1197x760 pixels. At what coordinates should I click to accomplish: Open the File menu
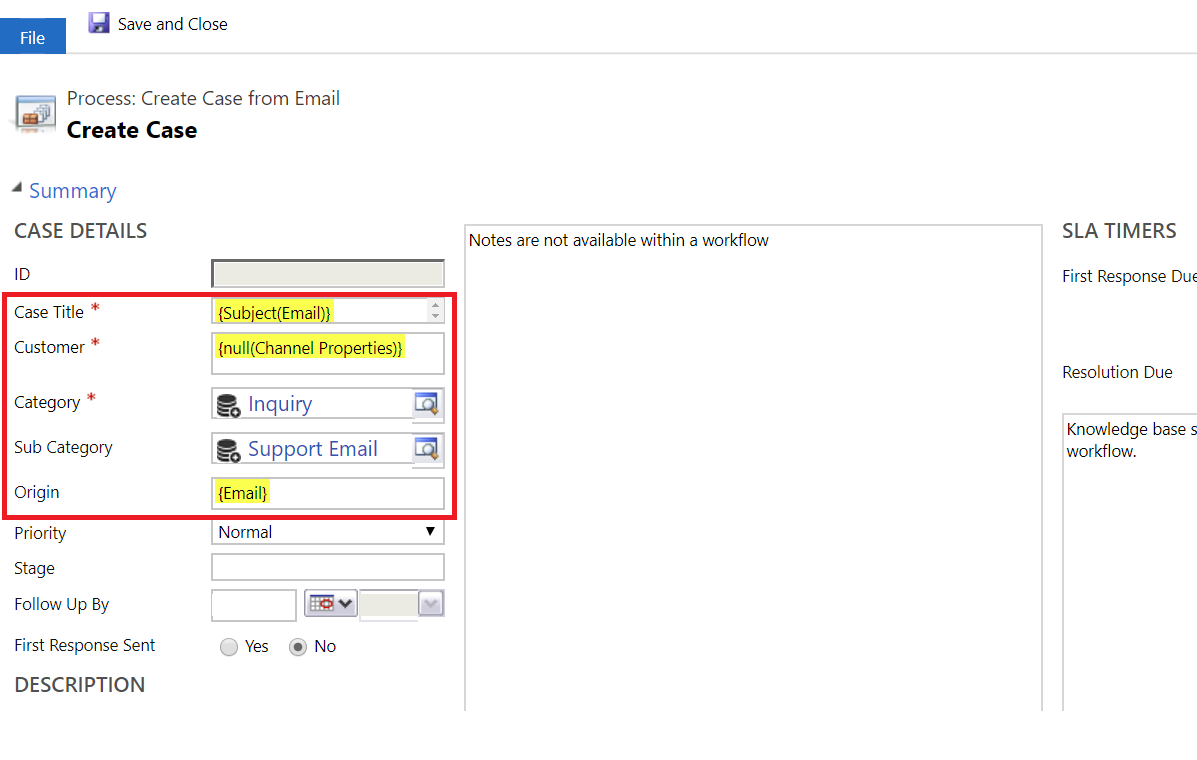32,37
